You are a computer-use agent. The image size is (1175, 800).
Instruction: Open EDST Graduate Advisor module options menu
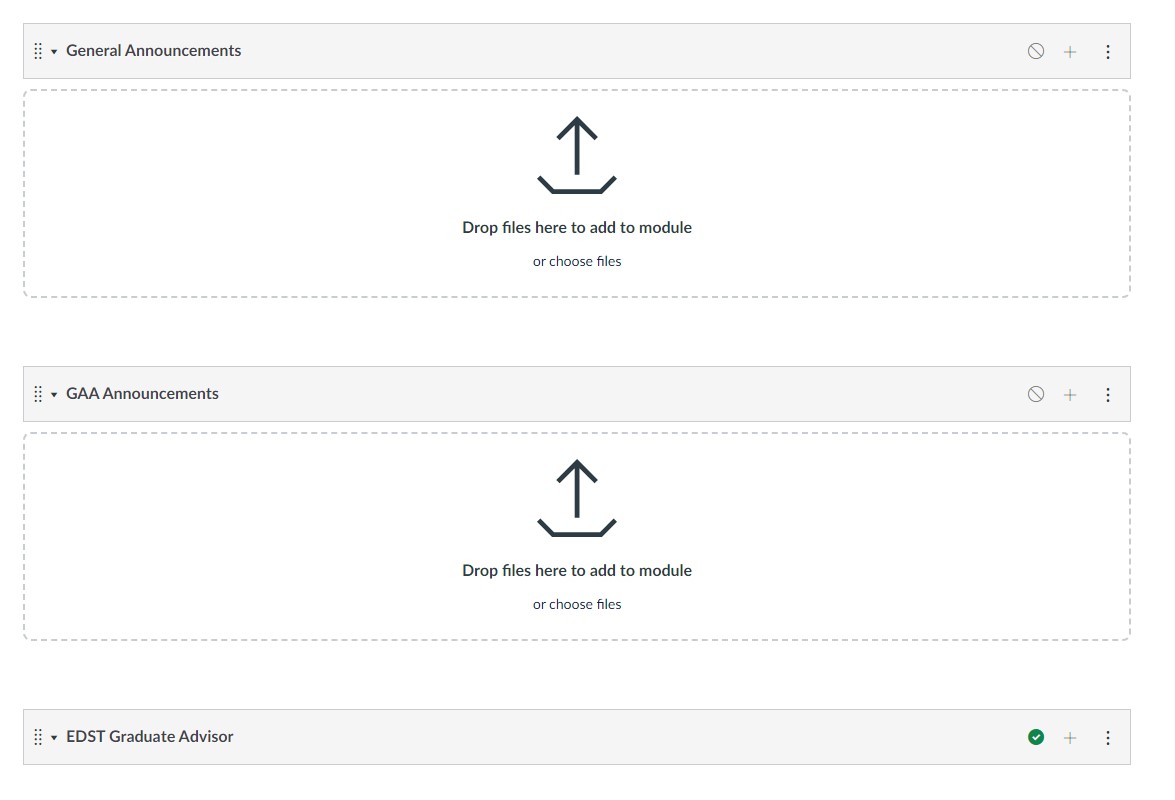[x=1108, y=737]
